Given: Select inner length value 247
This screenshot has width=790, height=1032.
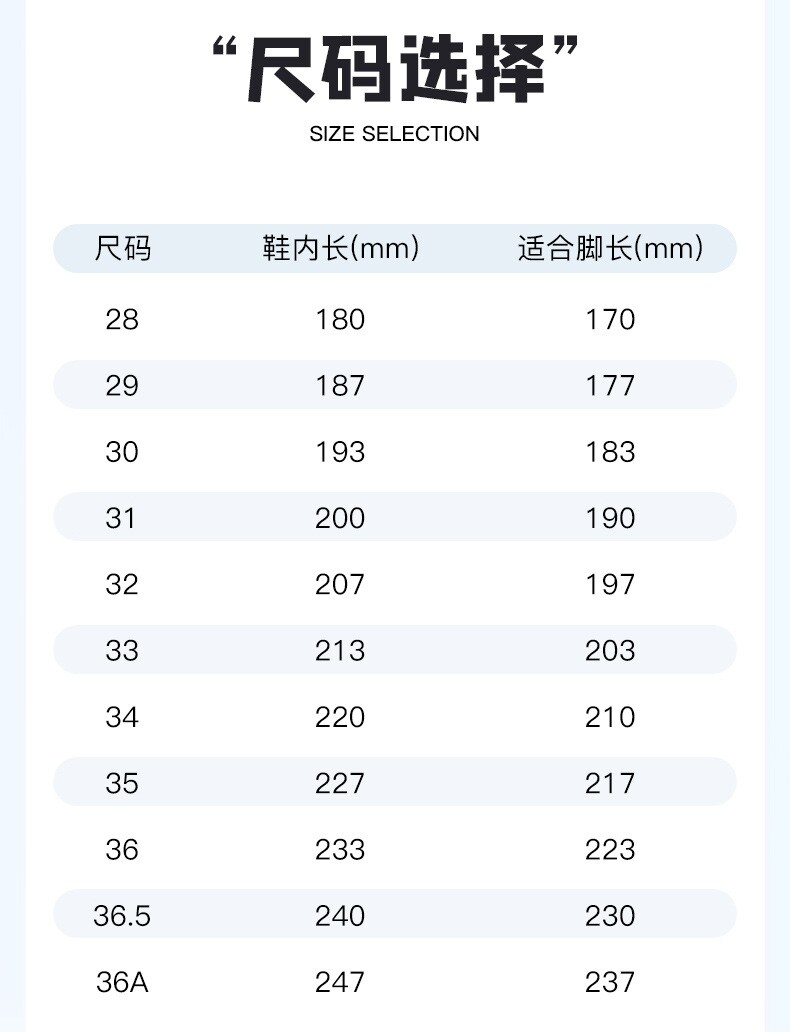Looking at the screenshot, I should (340, 982).
